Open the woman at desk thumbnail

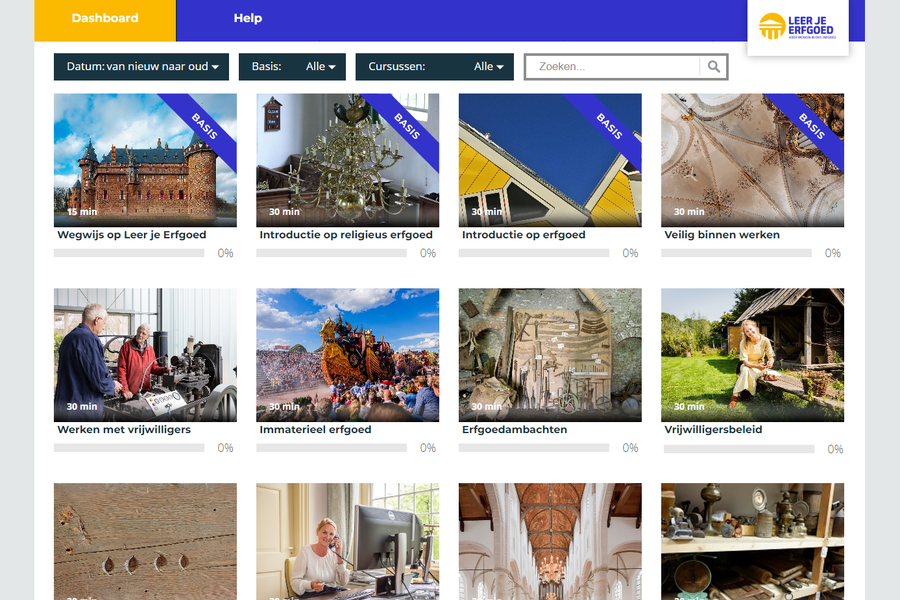tap(347, 541)
